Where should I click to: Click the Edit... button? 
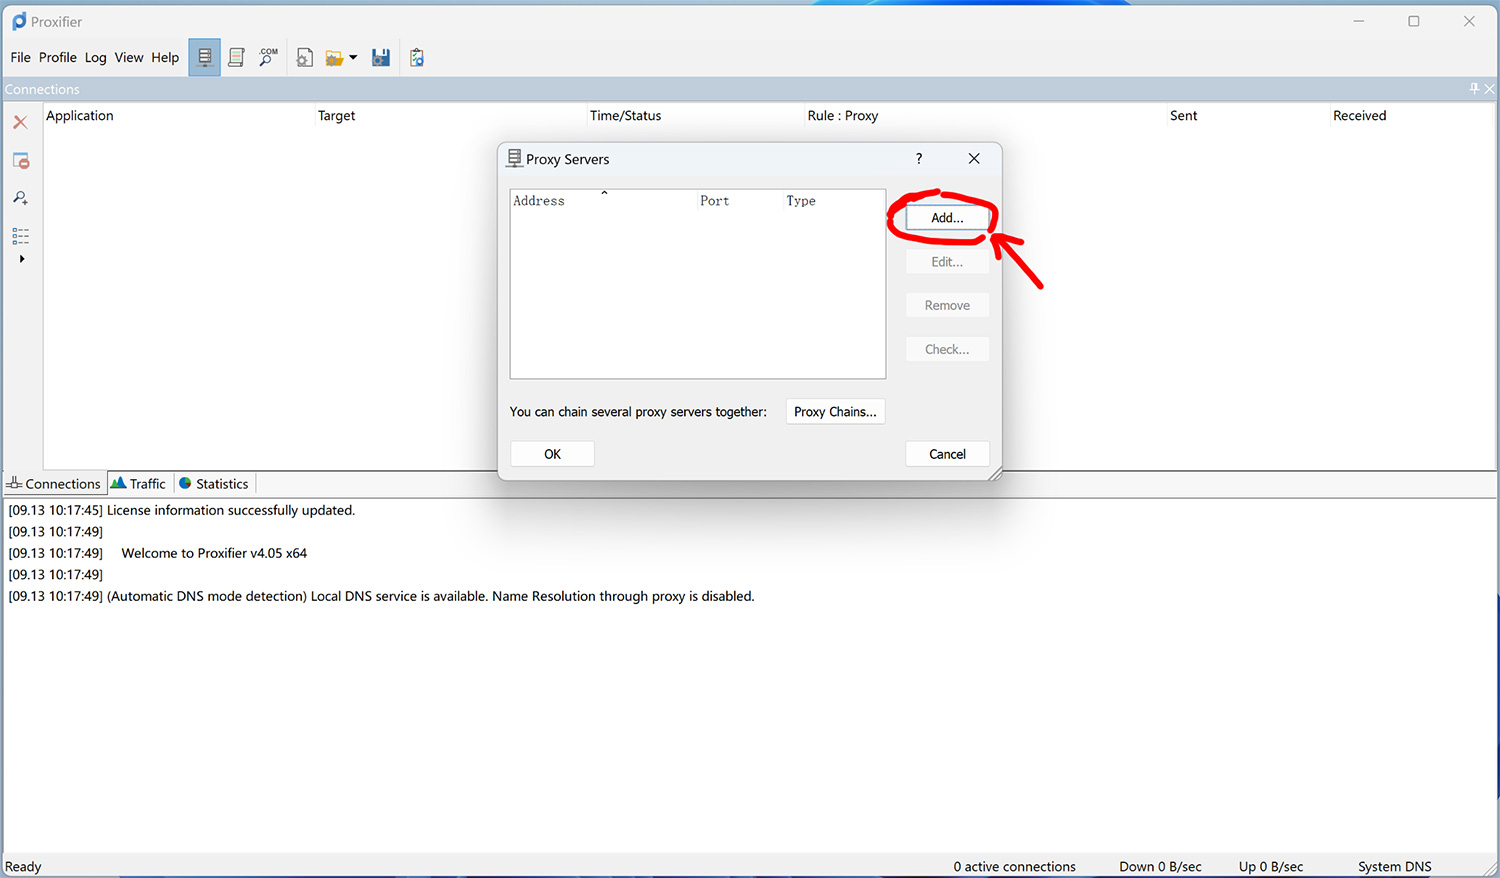pyautogui.click(x=947, y=261)
